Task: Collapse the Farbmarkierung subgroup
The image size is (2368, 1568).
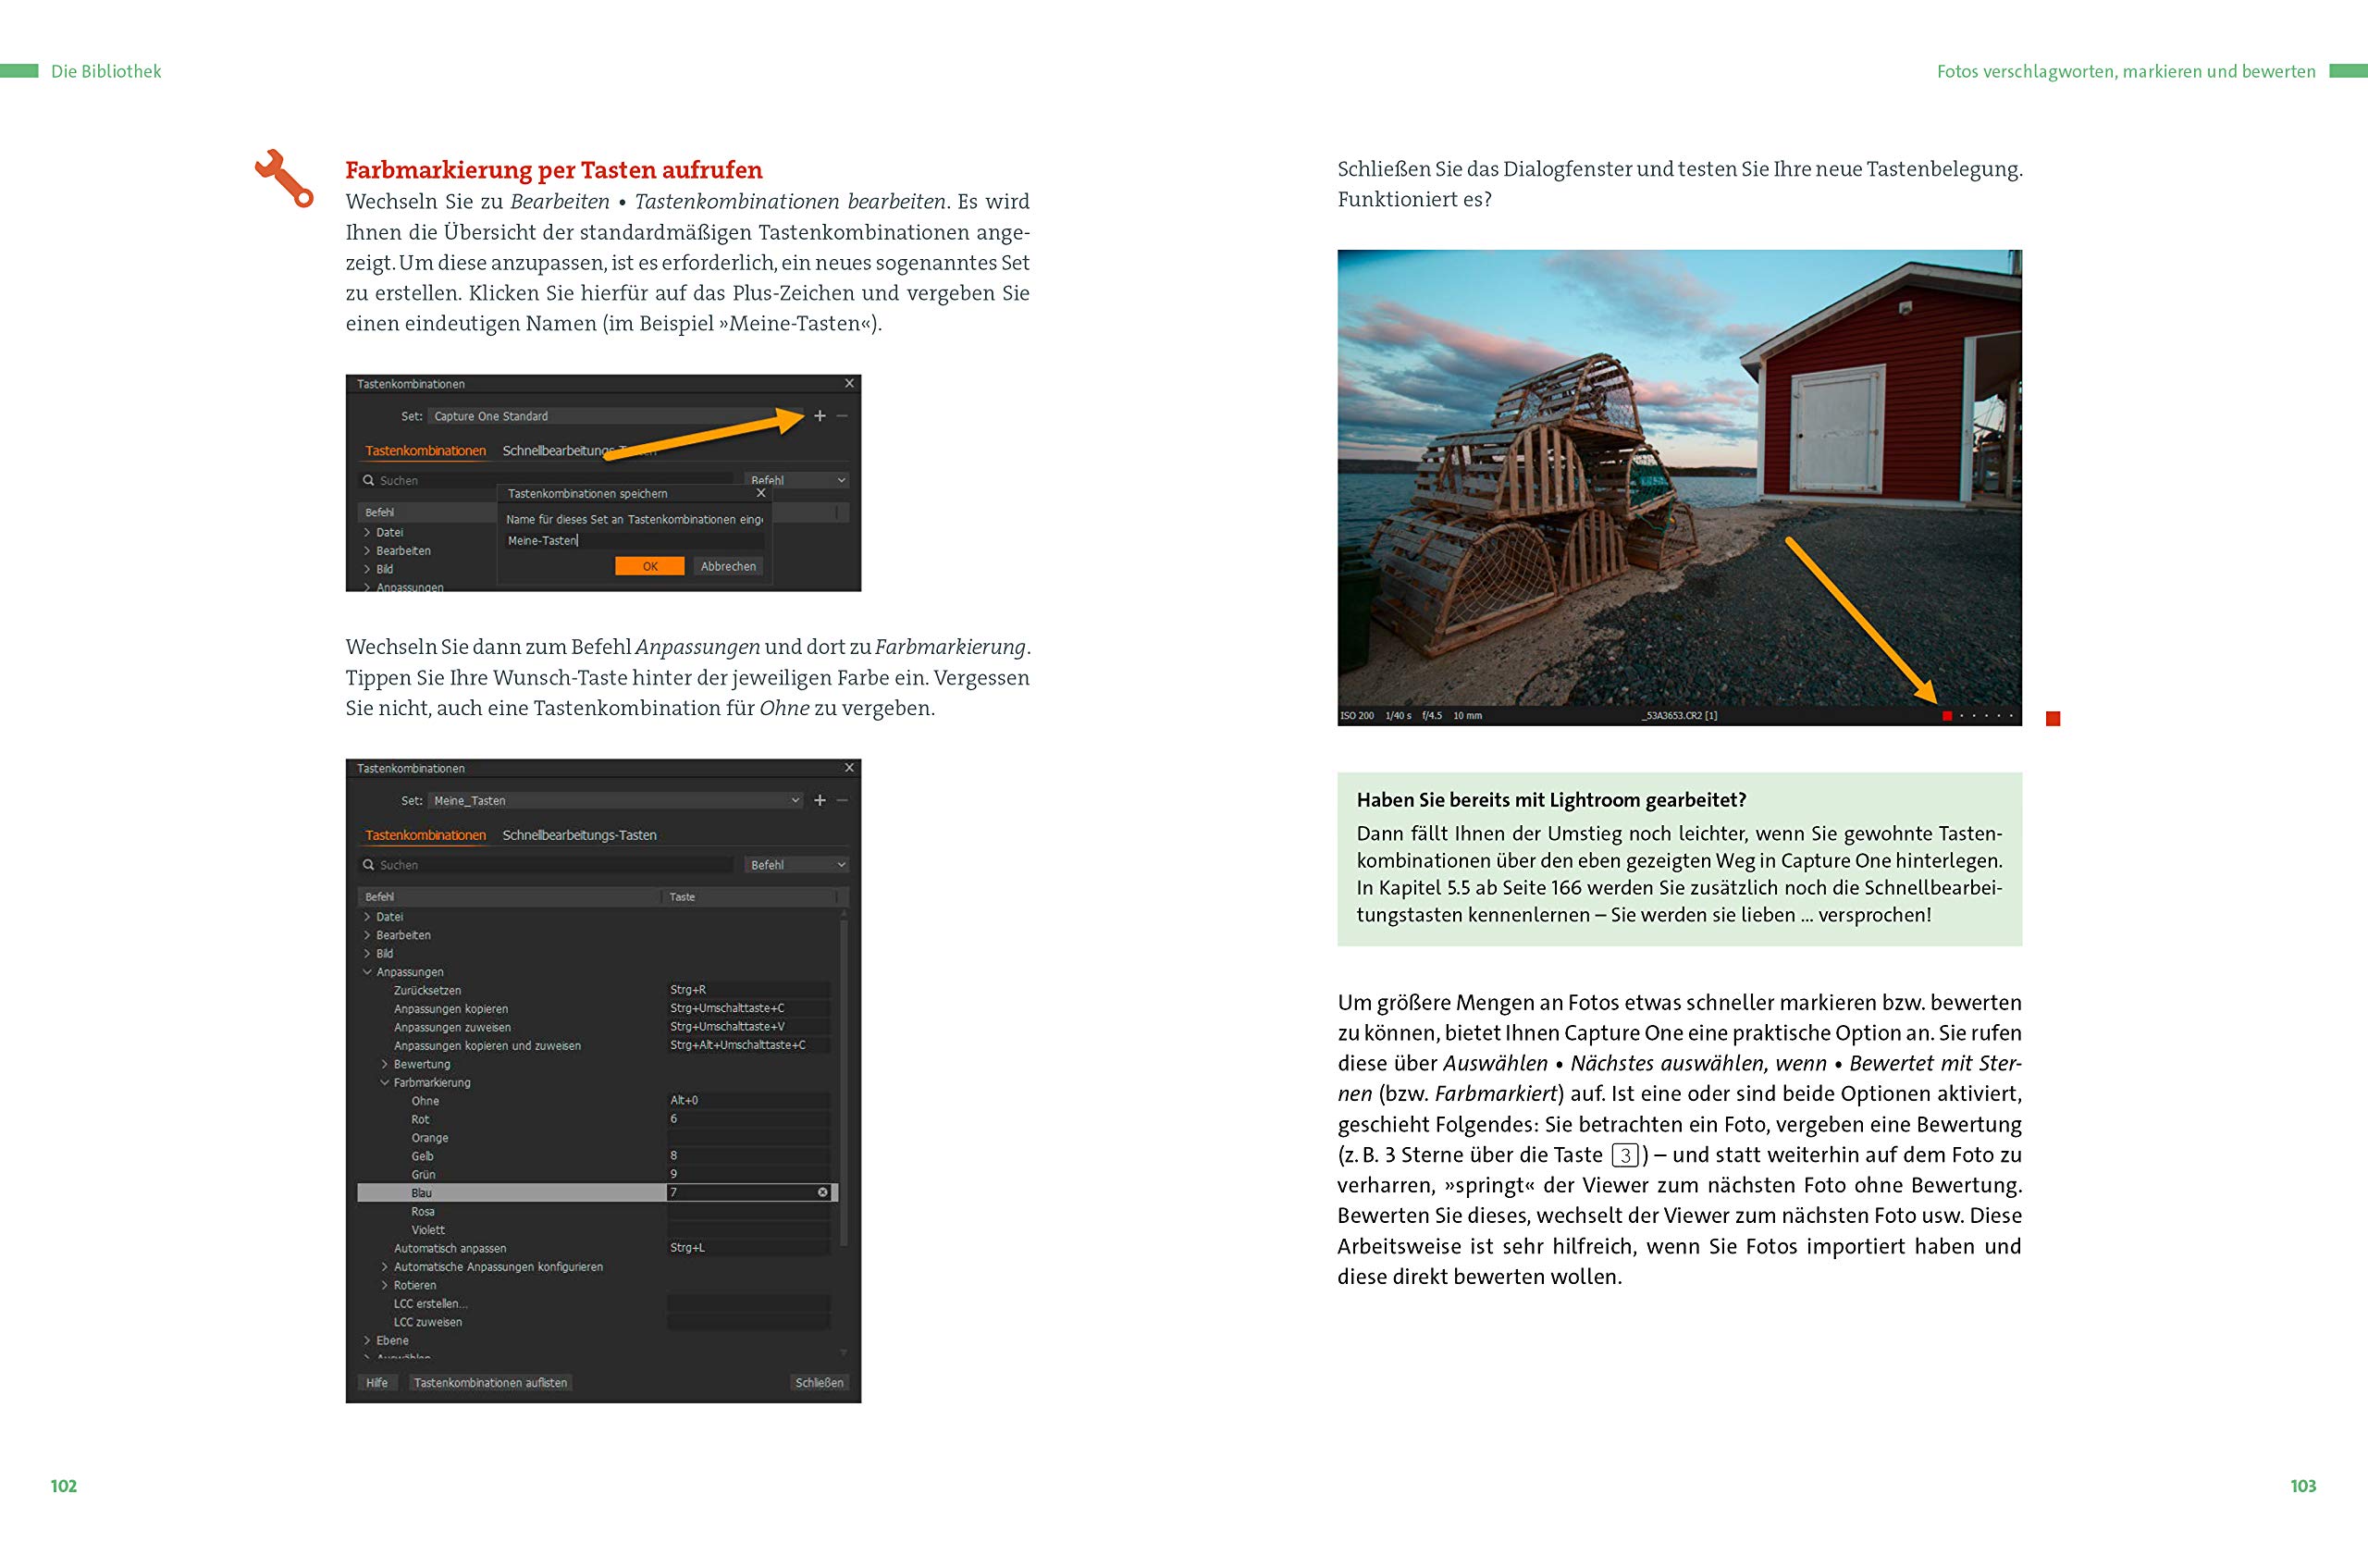Action: pos(384,1082)
